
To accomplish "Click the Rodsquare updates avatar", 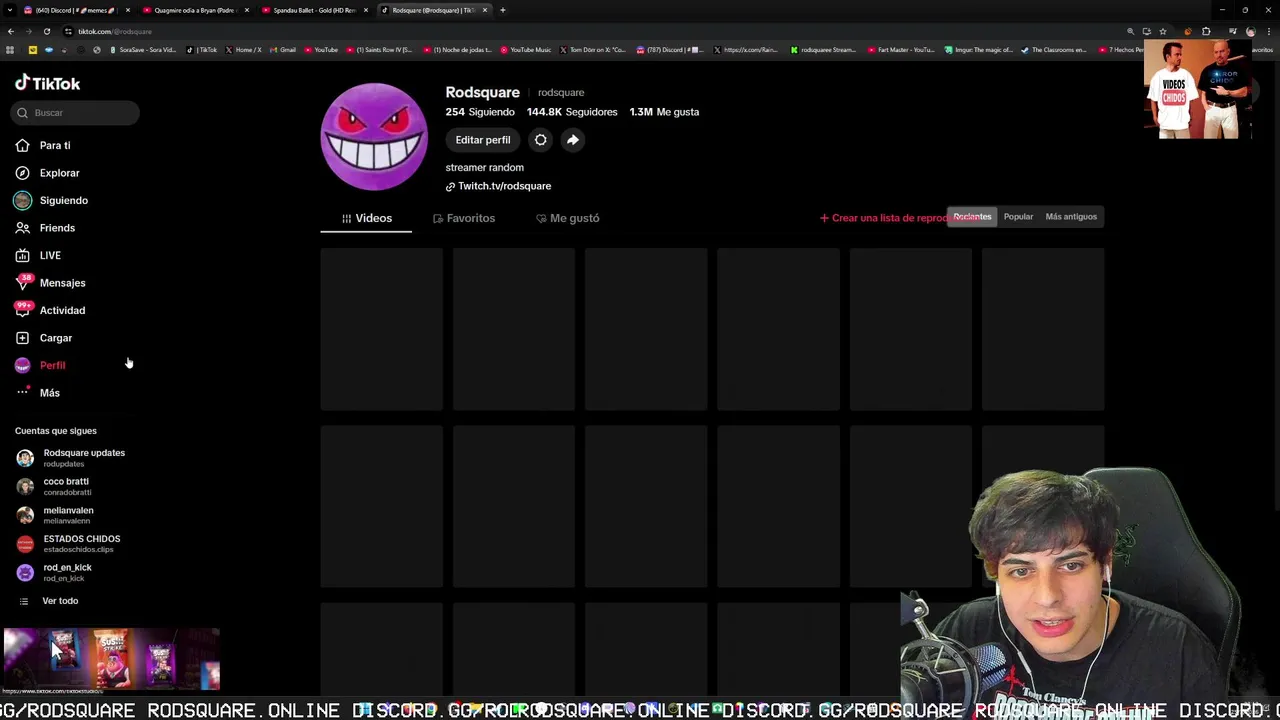I will pos(25,458).
